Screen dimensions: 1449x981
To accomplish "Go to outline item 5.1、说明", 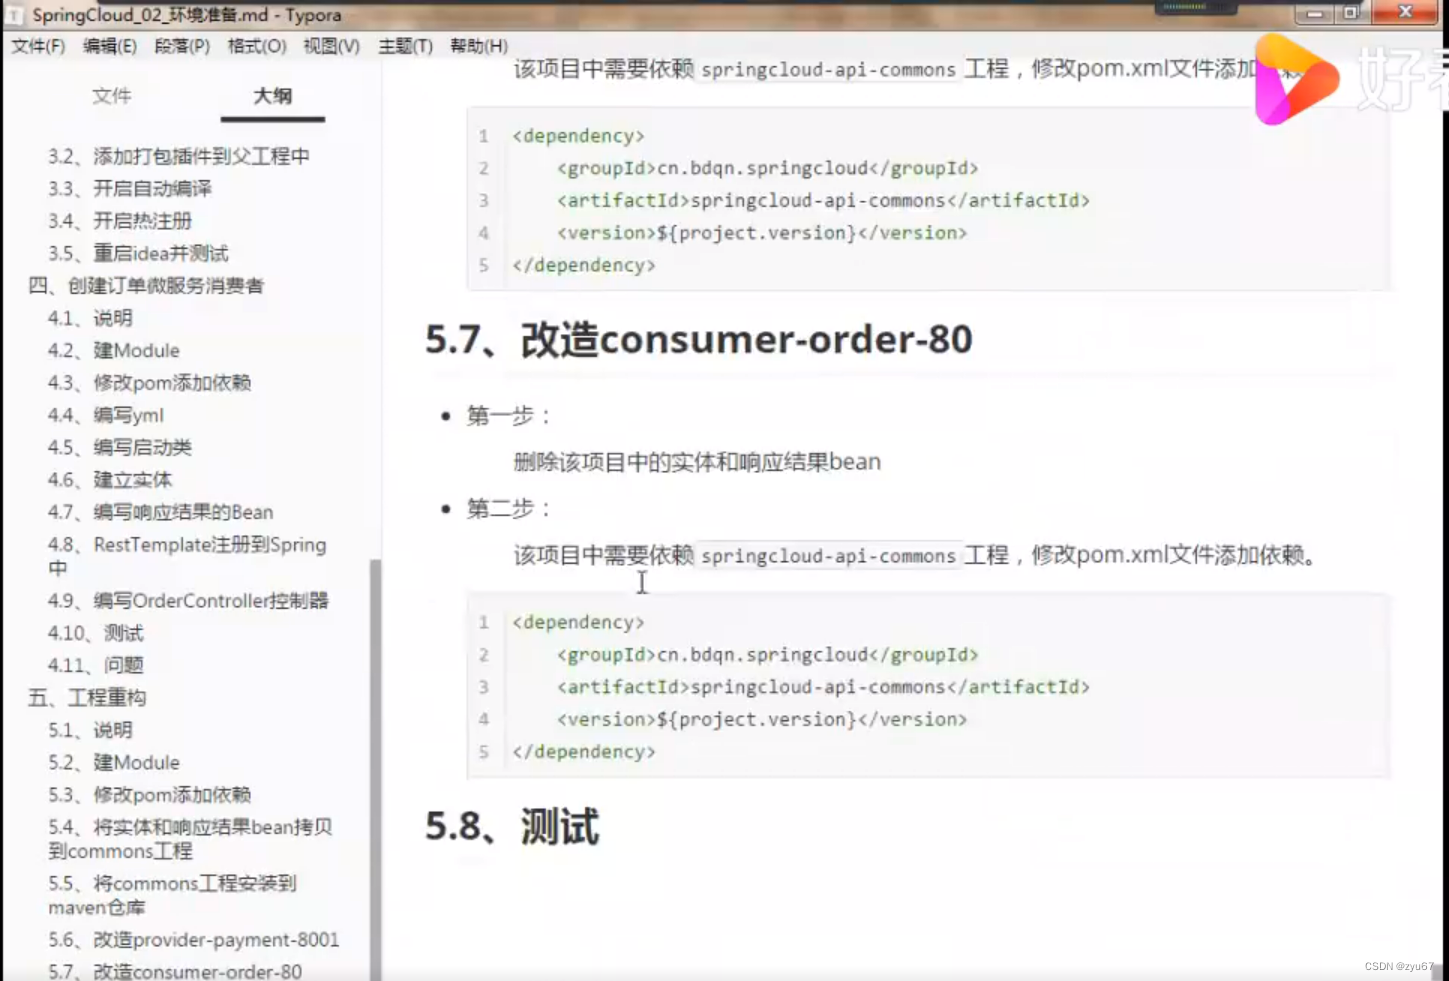I will coord(90,730).
